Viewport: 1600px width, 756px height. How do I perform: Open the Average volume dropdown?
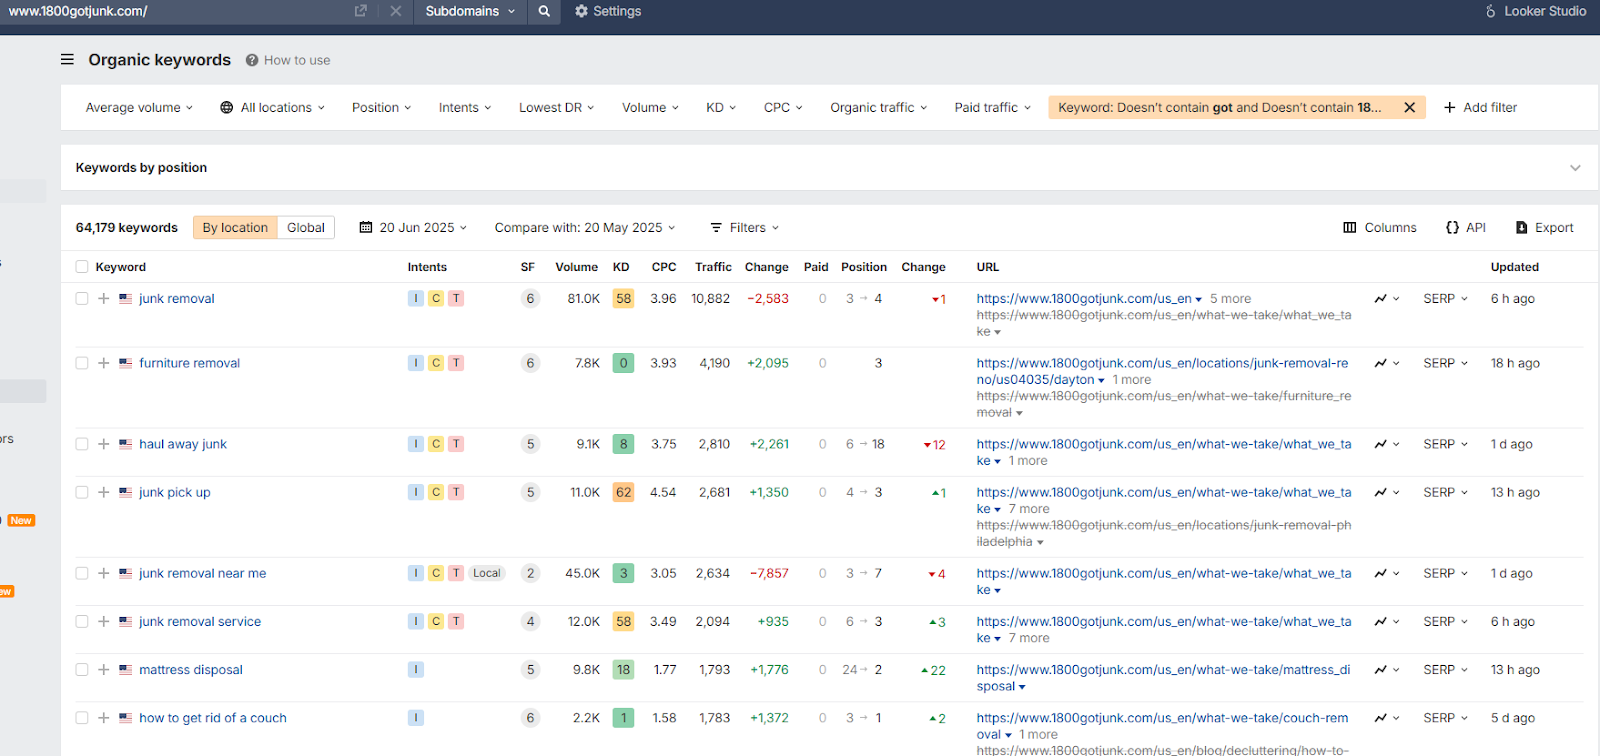pyautogui.click(x=139, y=108)
